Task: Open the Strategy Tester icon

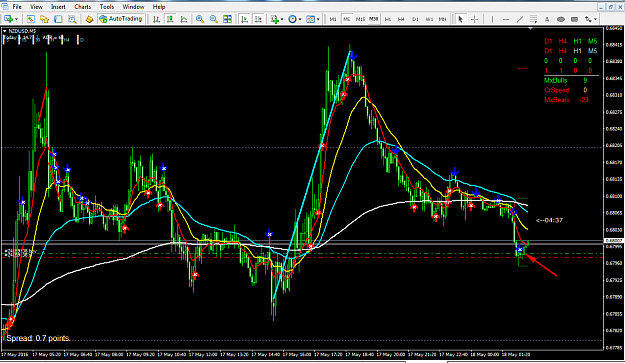Action: pyautogui.click(x=72, y=19)
